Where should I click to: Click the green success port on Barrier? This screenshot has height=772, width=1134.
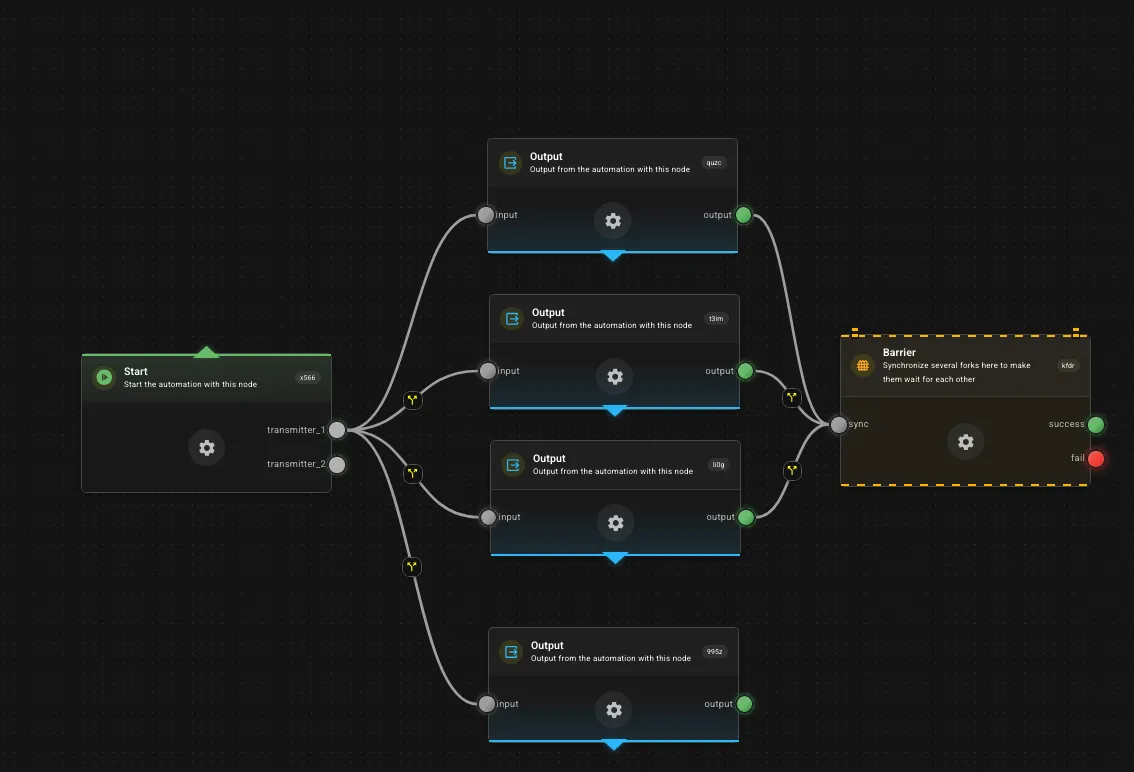pos(1096,425)
